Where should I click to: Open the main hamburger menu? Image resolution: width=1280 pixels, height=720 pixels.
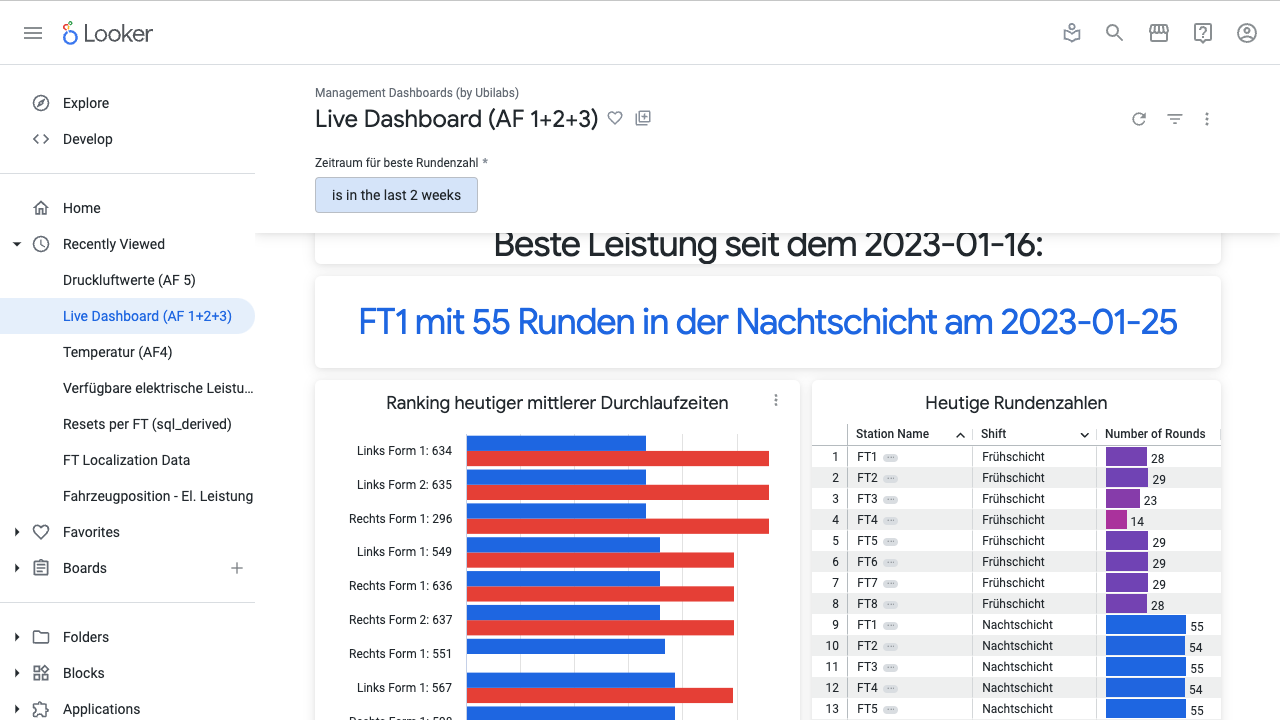pyautogui.click(x=33, y=33)
